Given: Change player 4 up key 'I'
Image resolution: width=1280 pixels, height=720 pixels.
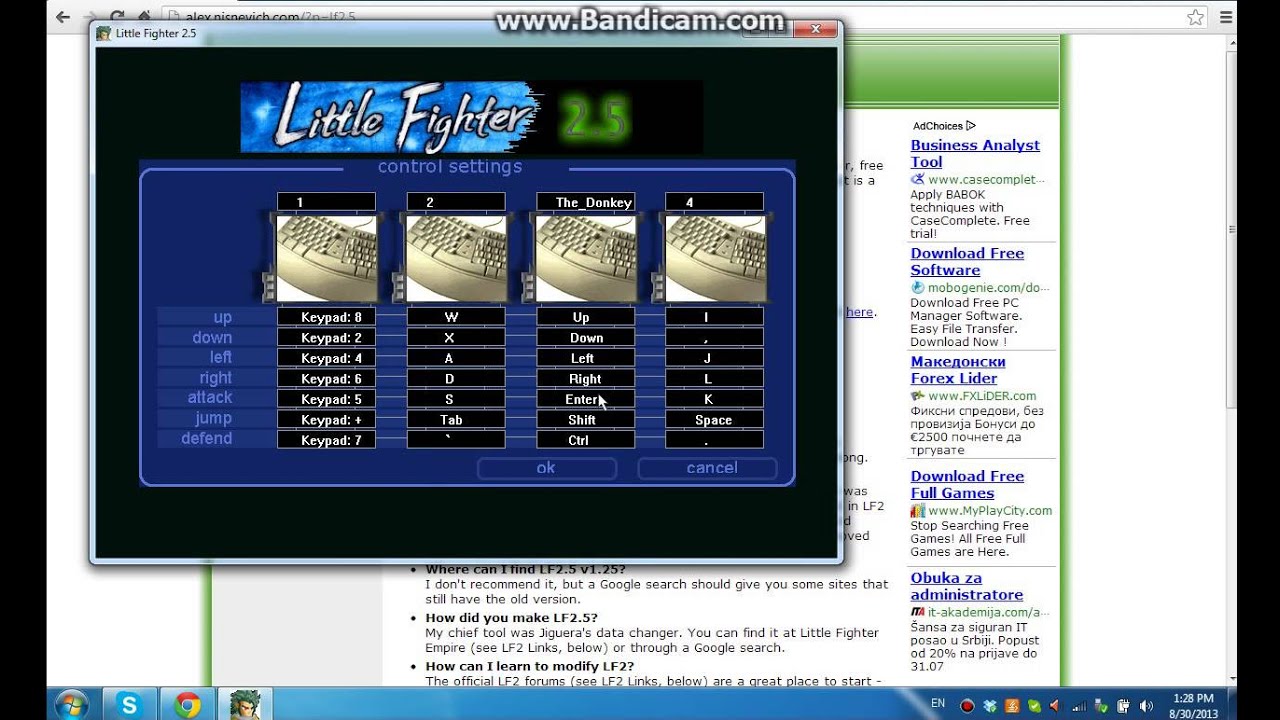Looking at the screenshot, I should point(715,317).
